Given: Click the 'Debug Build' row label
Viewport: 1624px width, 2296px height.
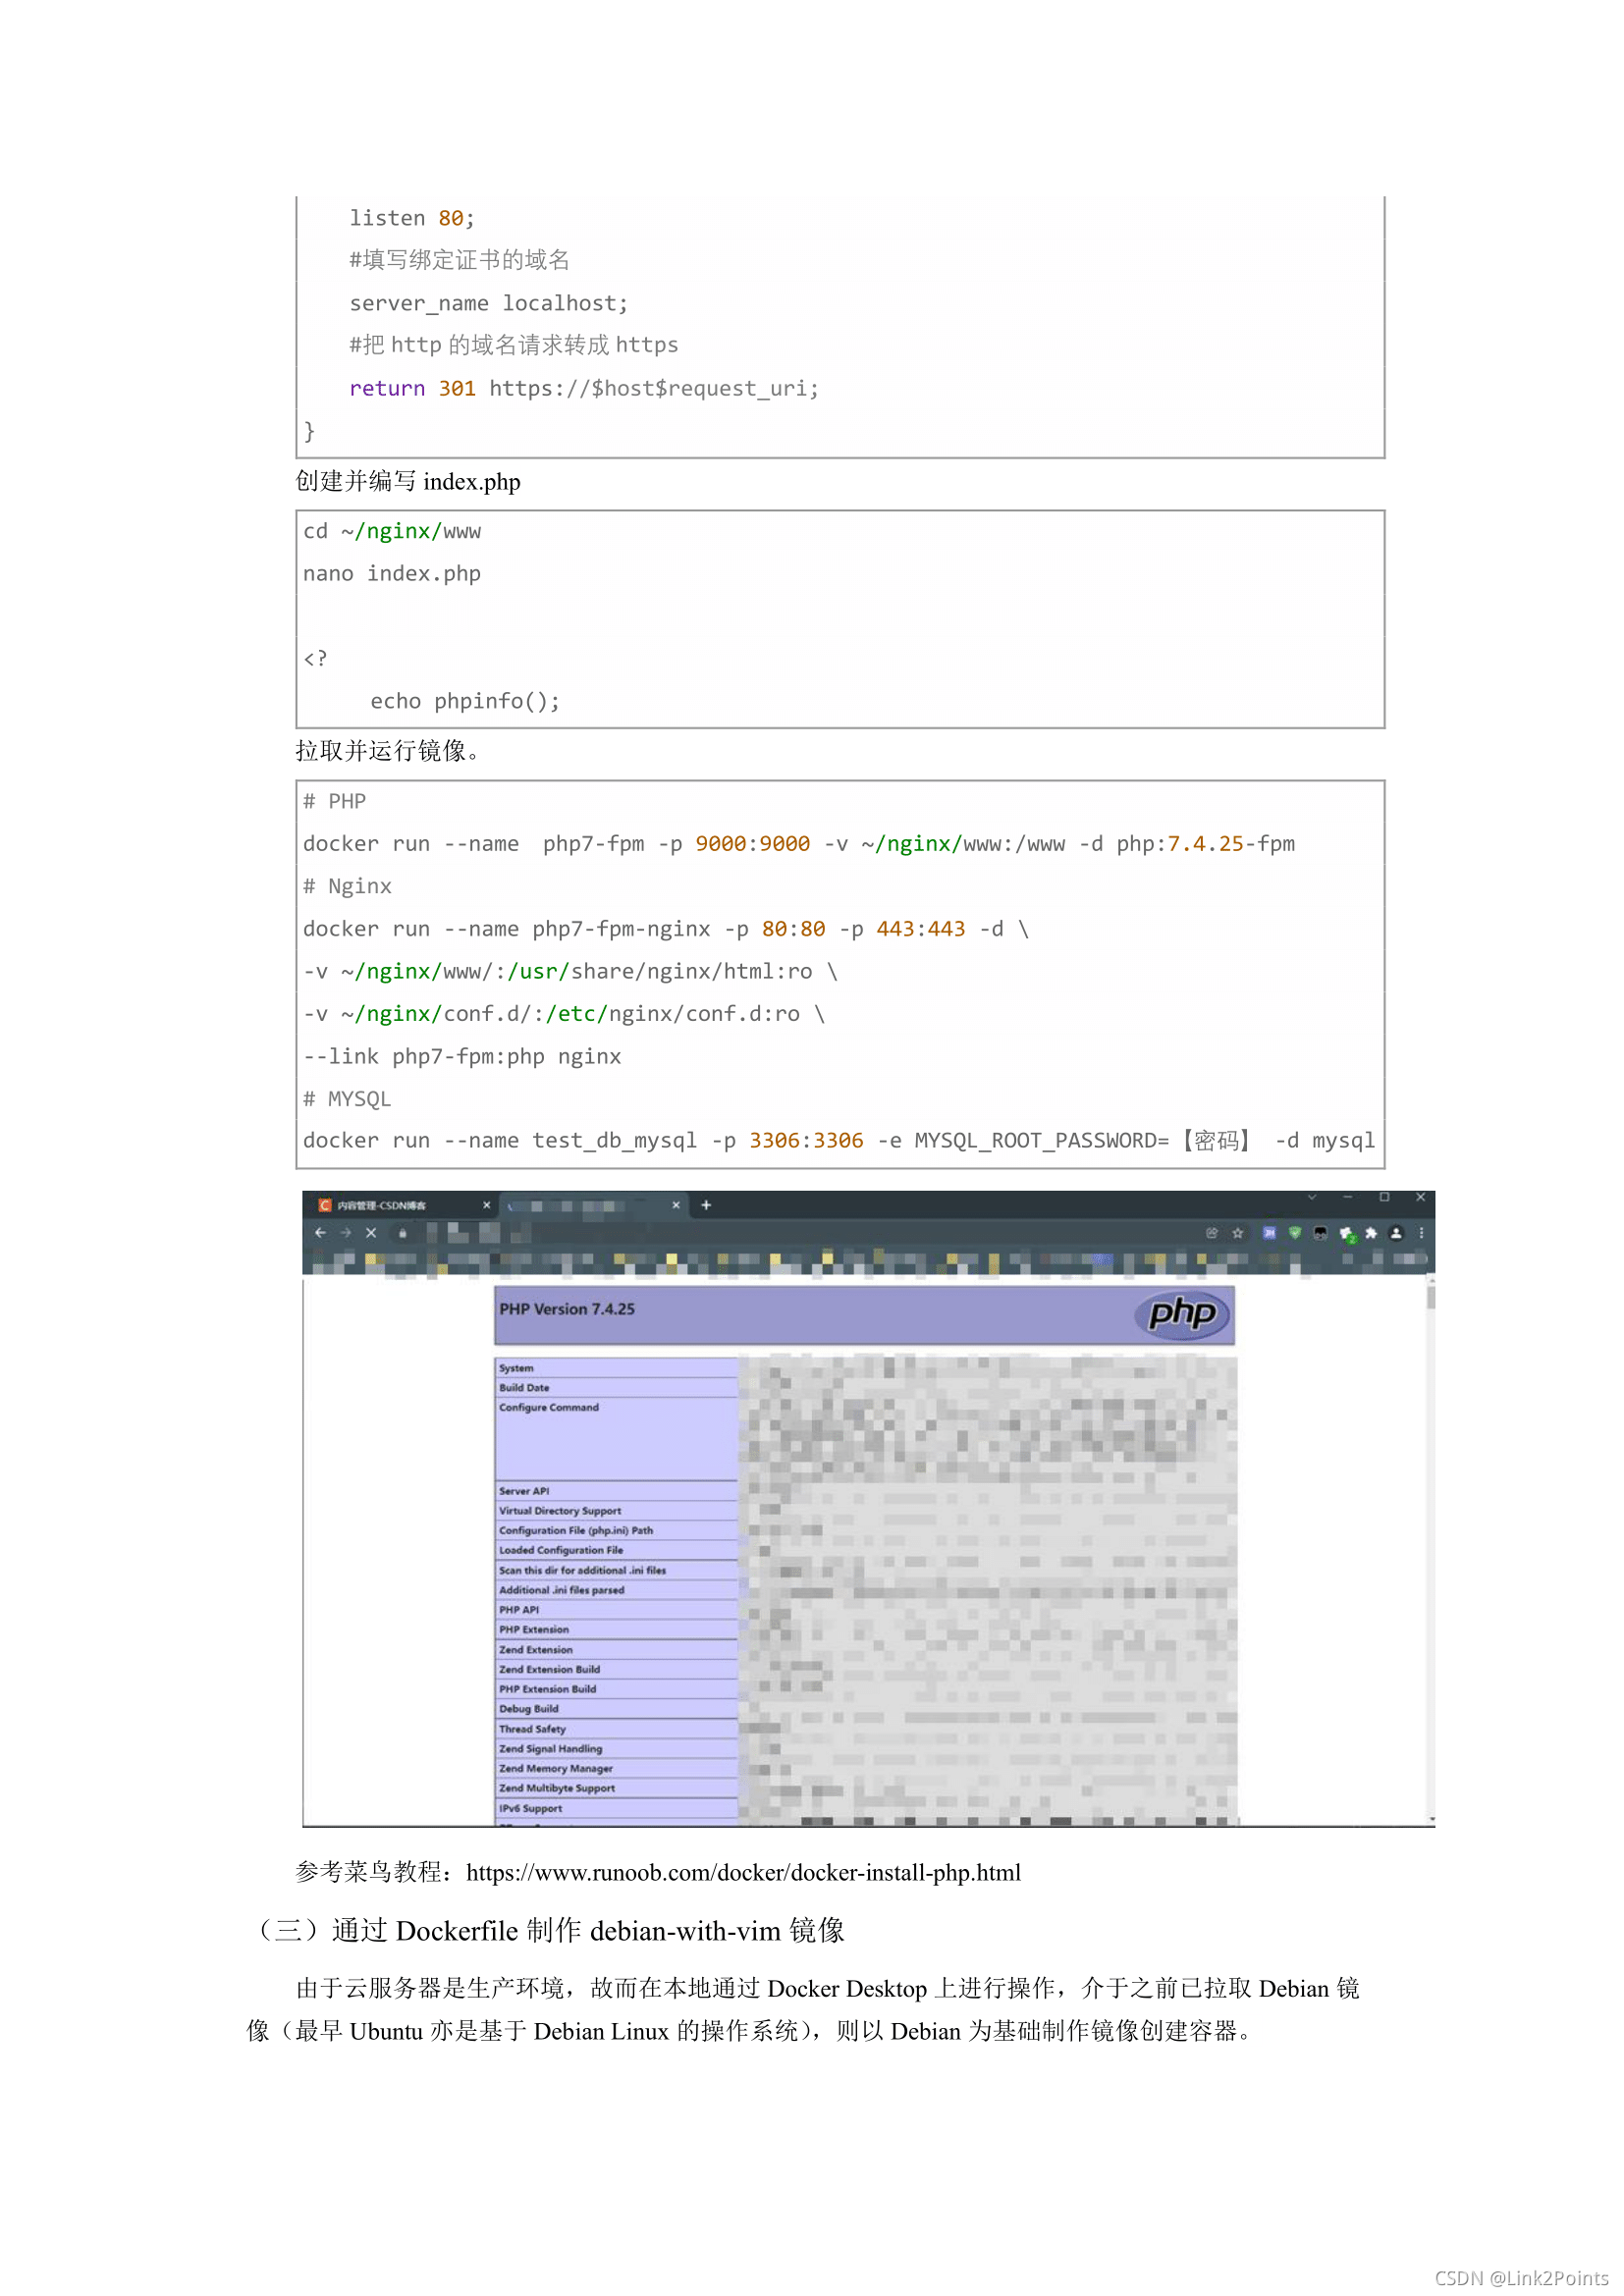Looking at the screenshot, I should 529,1709.
